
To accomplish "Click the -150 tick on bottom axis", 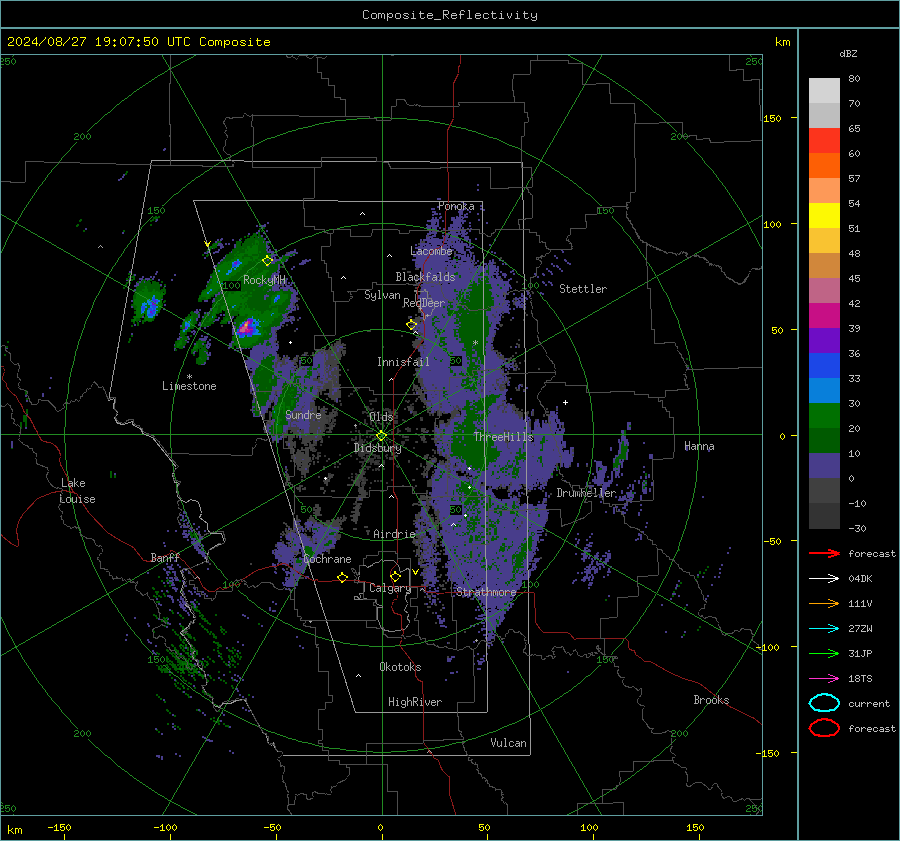I will pyautogui.click(x=59, y=828).
